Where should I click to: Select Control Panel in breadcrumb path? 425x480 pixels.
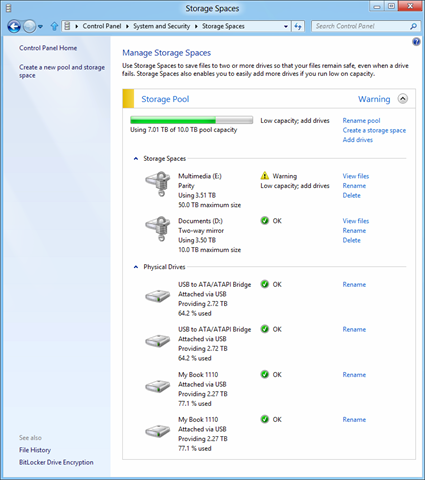[102, 26]
